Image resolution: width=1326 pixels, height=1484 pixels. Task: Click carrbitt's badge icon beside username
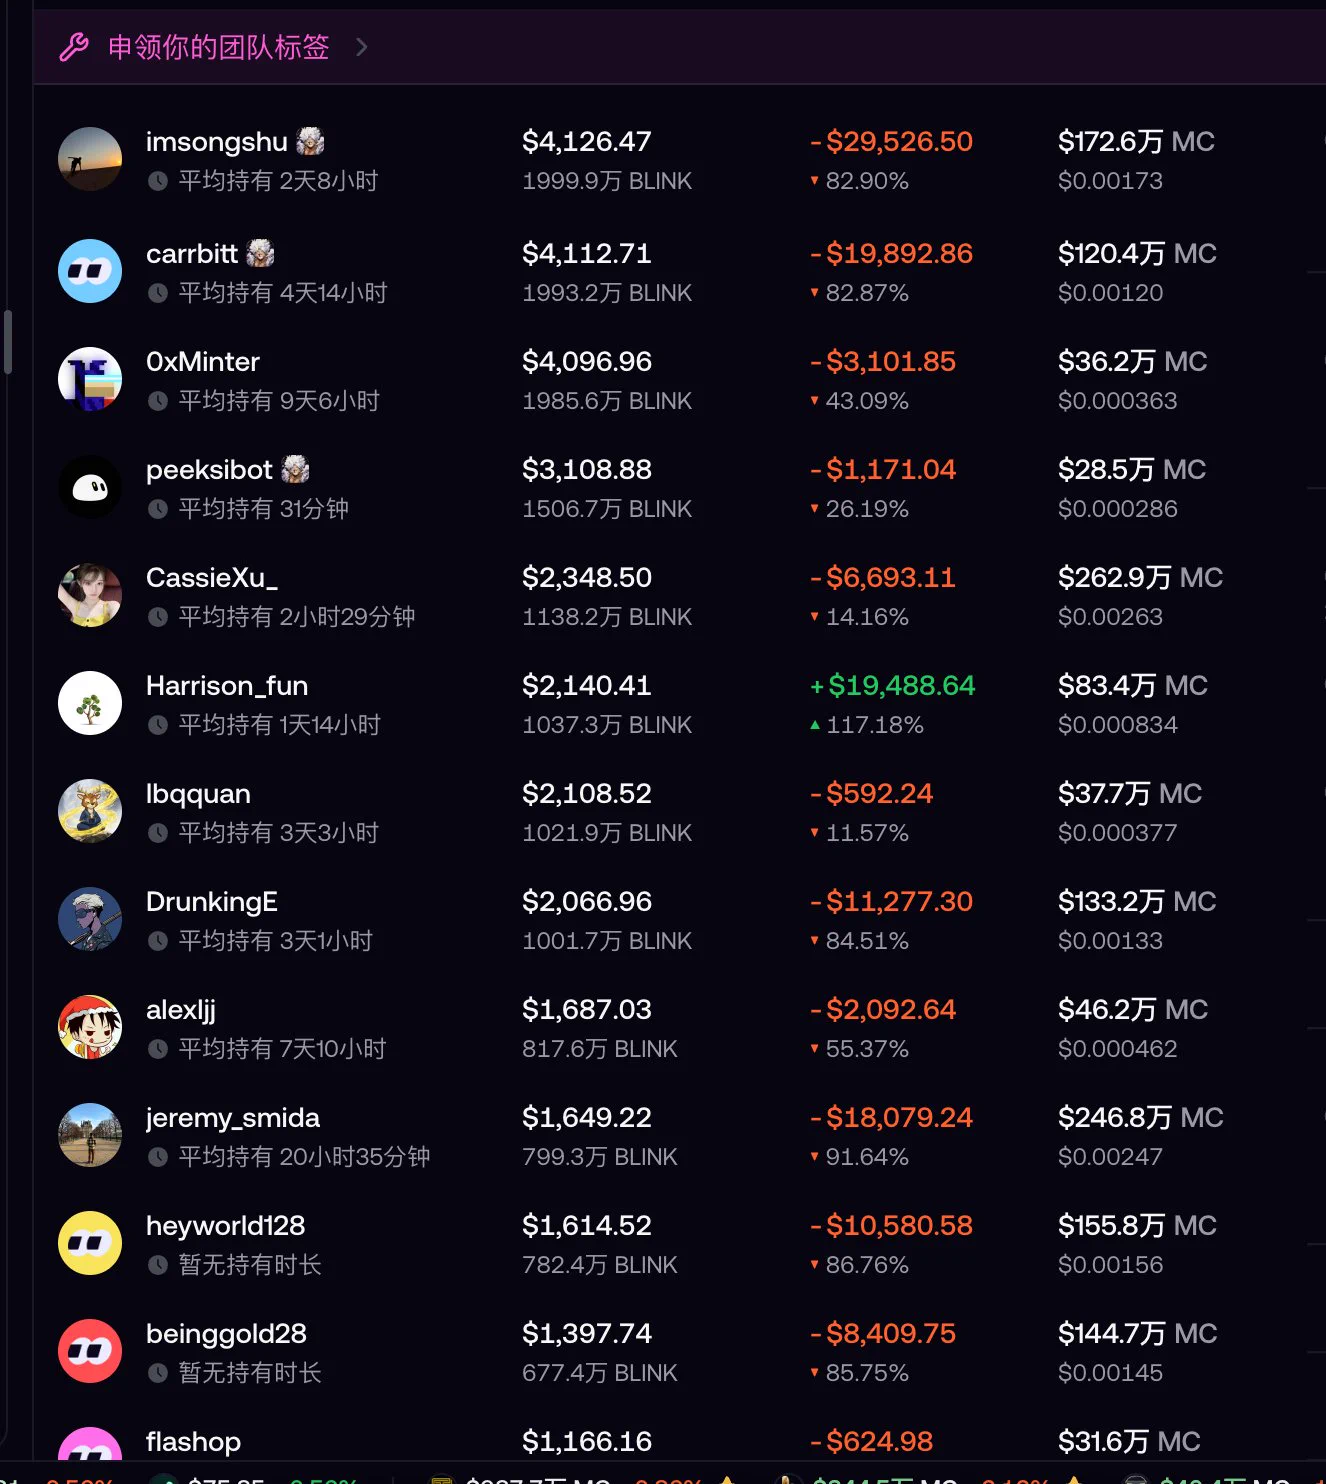260,253
